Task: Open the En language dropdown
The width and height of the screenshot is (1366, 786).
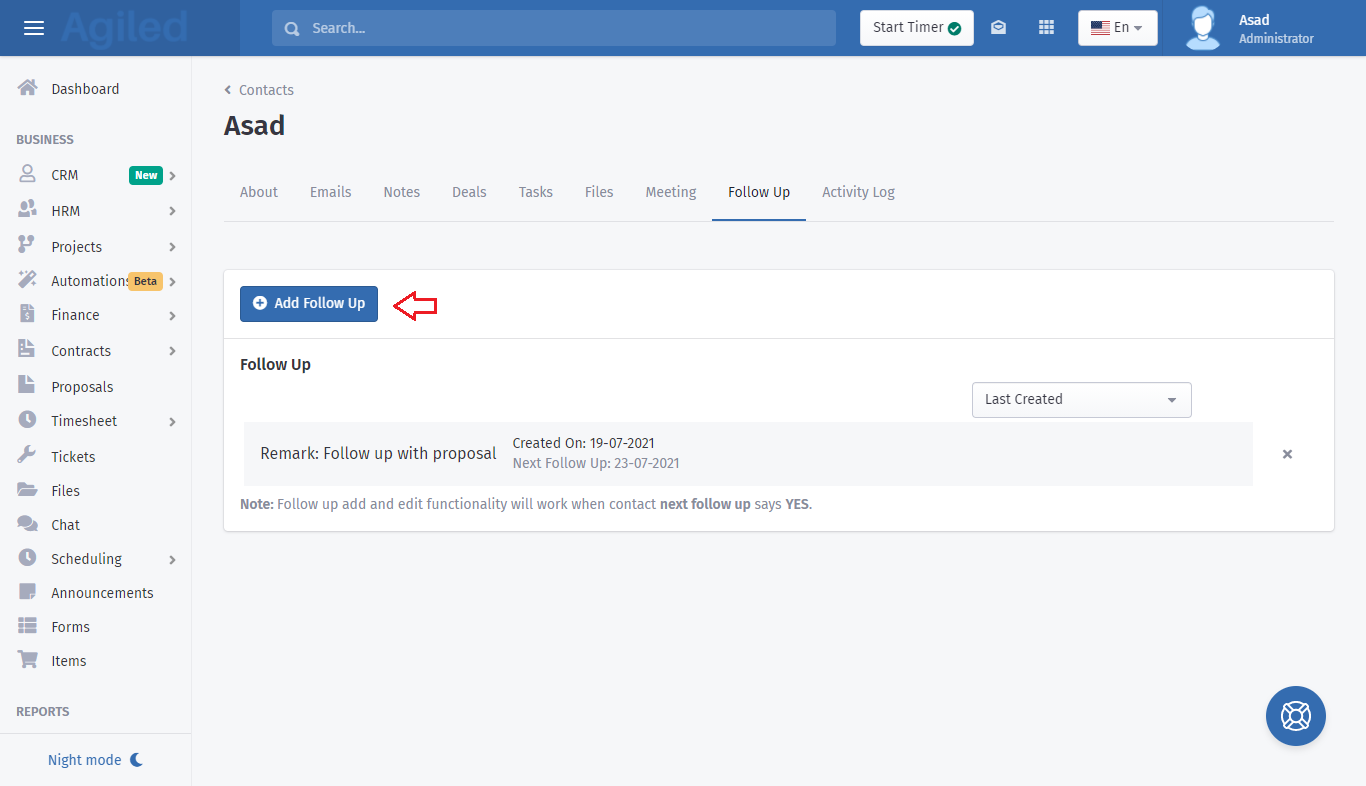Action: tap(1117, 28)
